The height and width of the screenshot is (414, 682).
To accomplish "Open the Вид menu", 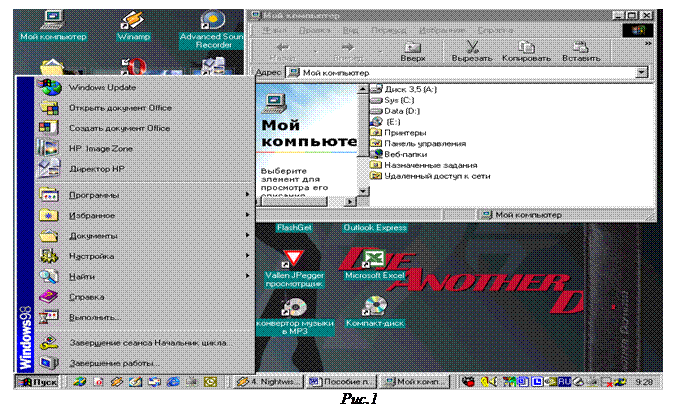I will coord(351,30).
